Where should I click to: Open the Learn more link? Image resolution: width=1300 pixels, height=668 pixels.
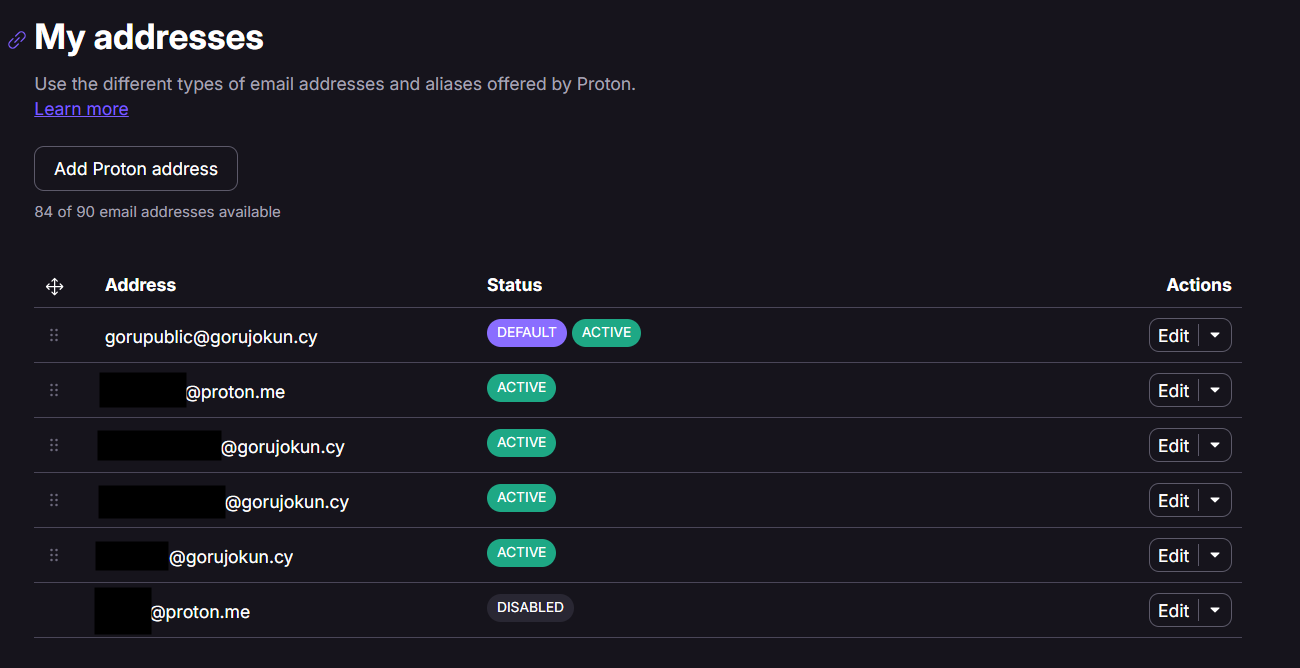point(81,109)
